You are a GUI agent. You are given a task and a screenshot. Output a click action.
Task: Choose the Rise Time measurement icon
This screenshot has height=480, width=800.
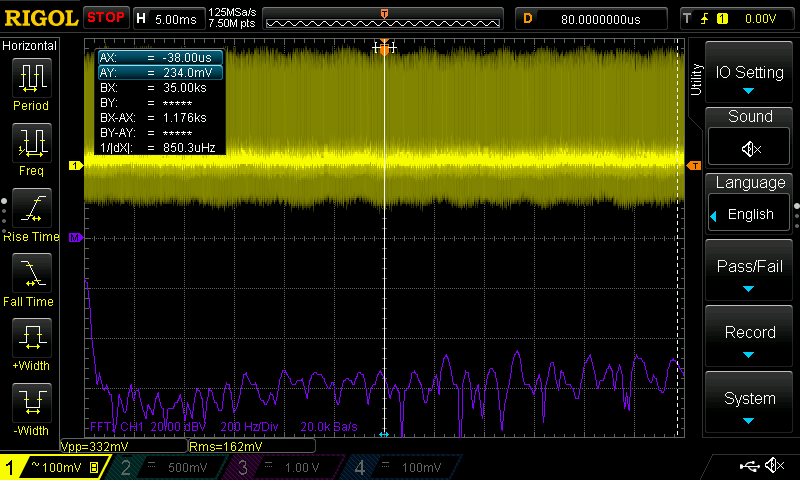click(x=32, y=208)
